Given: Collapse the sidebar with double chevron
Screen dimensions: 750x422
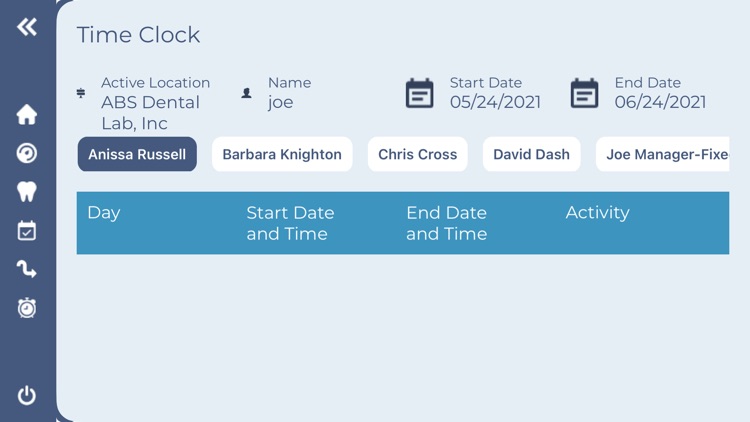Looking at the screenshot, I should pos(27,27).
